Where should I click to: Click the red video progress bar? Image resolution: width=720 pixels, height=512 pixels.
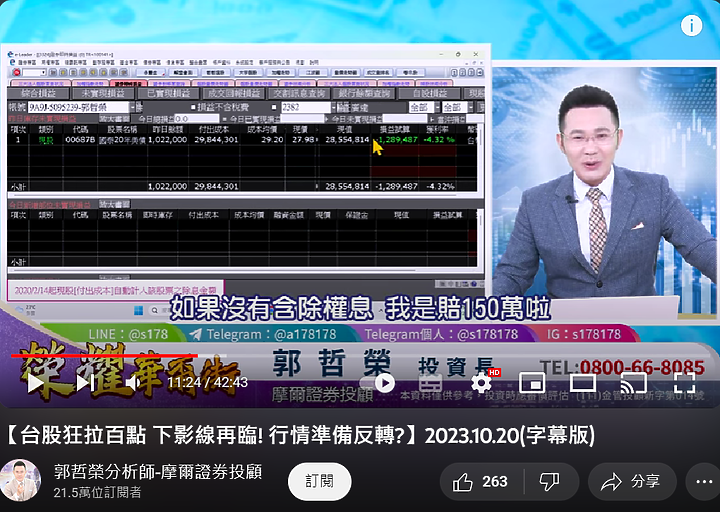point(104,355)
